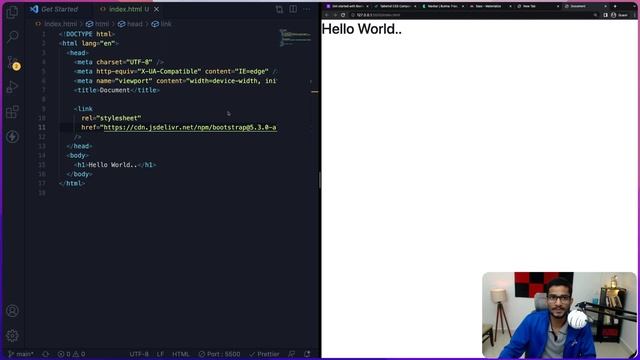Click the closing head tag line

(x=80, y=146)
